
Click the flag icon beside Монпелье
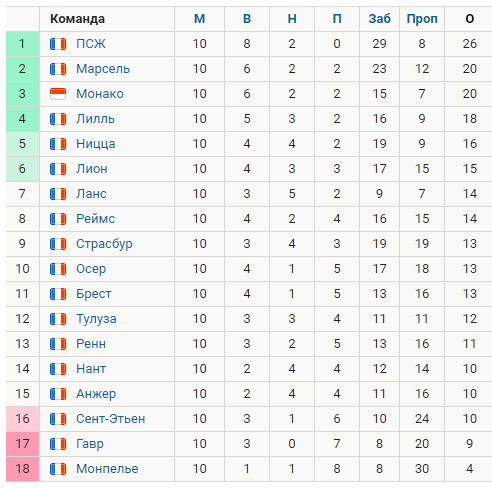coord(58,469)
